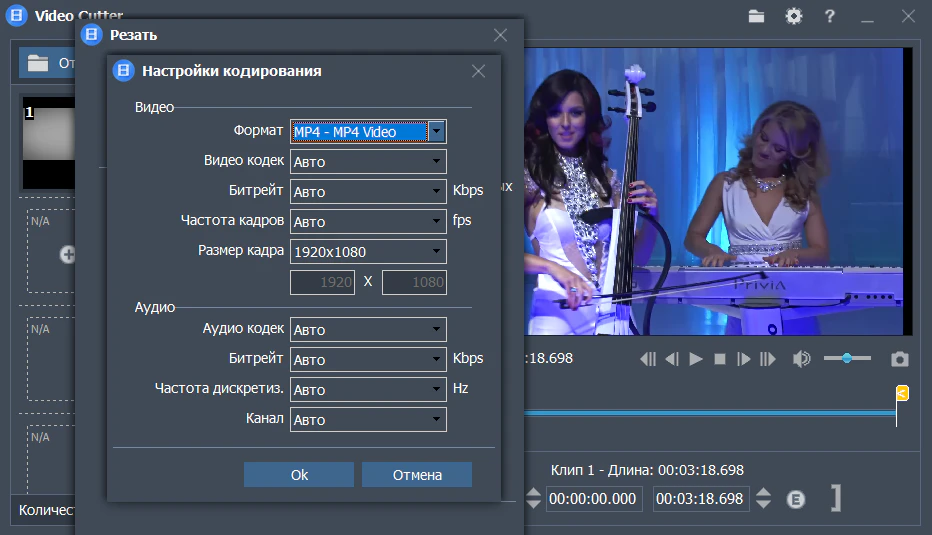Click the yellow end marker on timeline
This screenshot has height=535, width=932.
pyautogui.click(x=902, y=393)
